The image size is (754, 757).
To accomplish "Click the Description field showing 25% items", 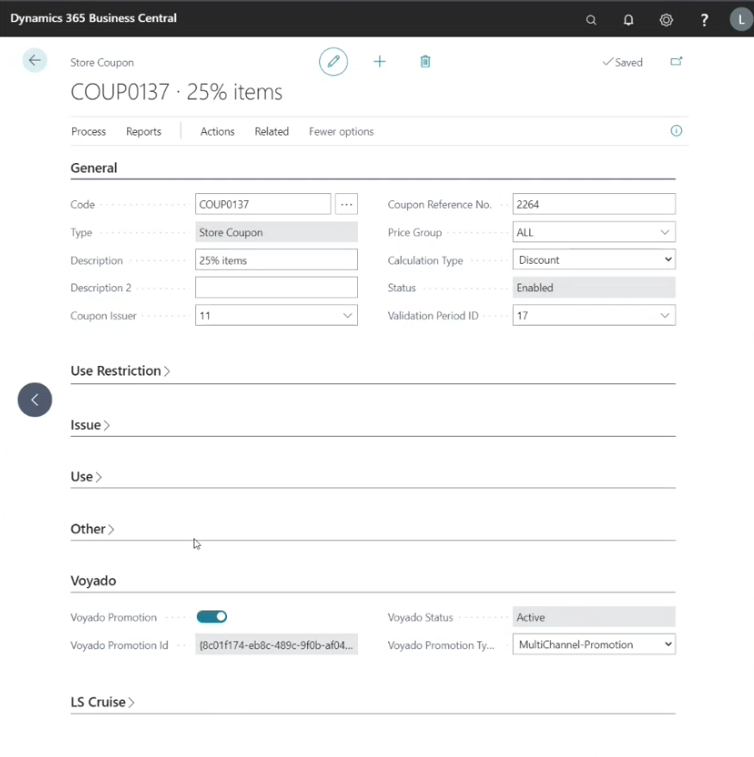I will pyautogui.click(x=276, y=260).
